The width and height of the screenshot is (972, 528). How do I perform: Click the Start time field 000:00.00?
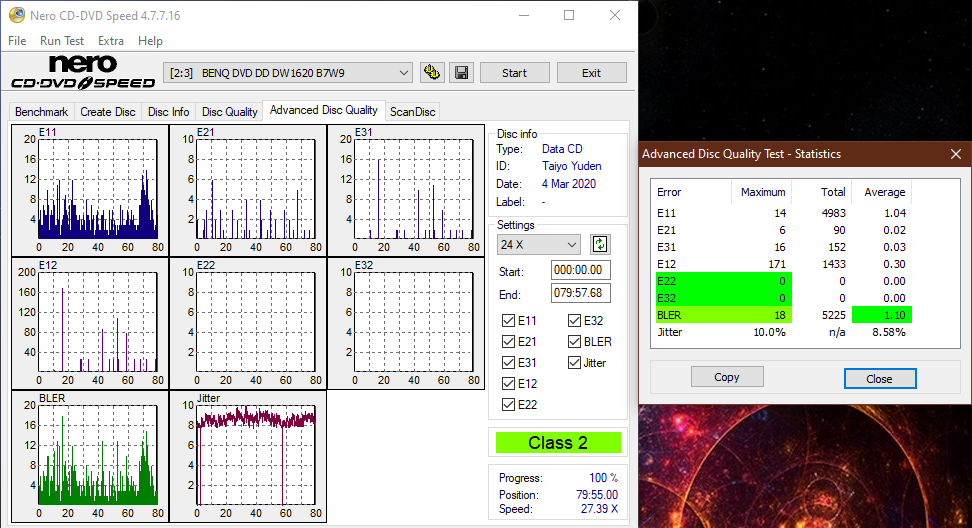pyautogui.click(x=580, y=270)
